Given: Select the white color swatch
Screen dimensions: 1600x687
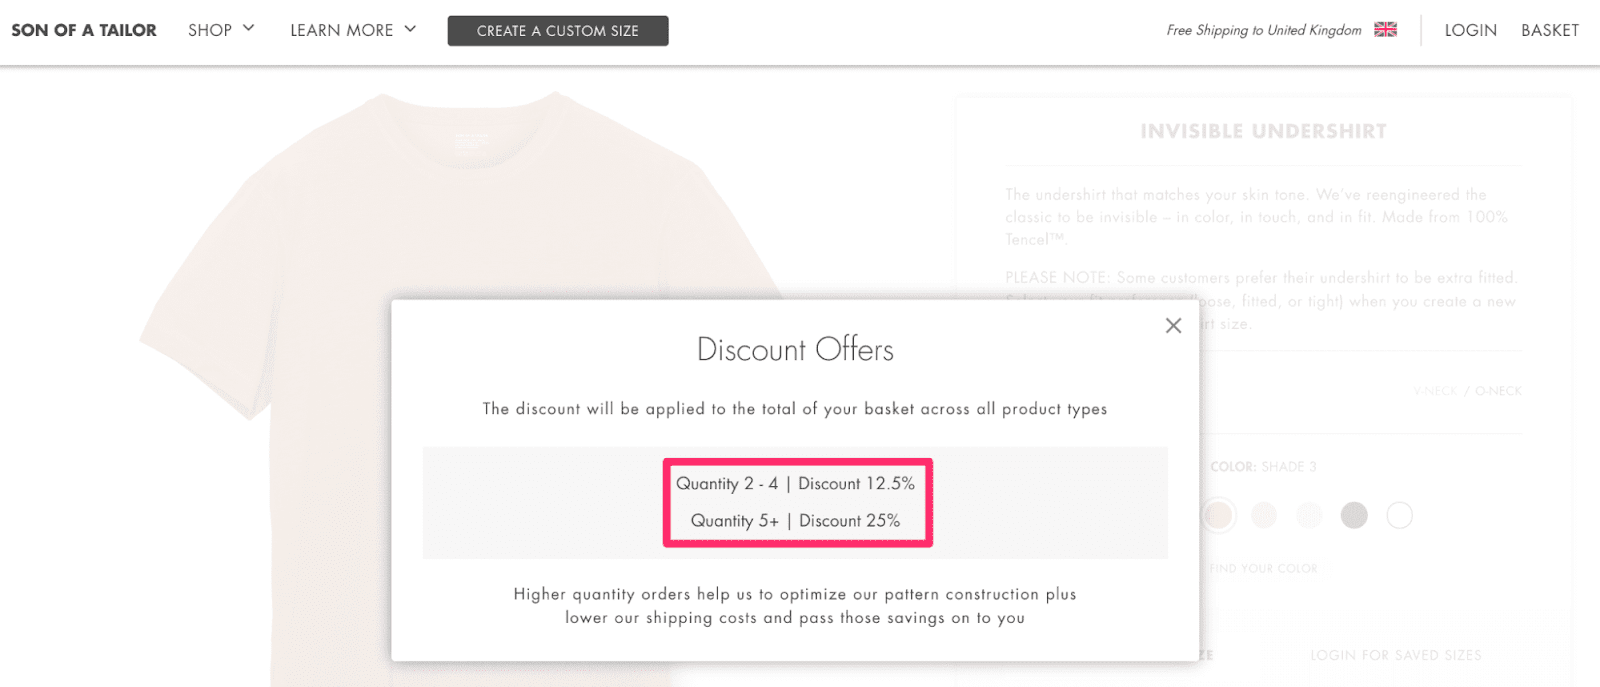Looking at the screenshot, I should click(1399, 515).
